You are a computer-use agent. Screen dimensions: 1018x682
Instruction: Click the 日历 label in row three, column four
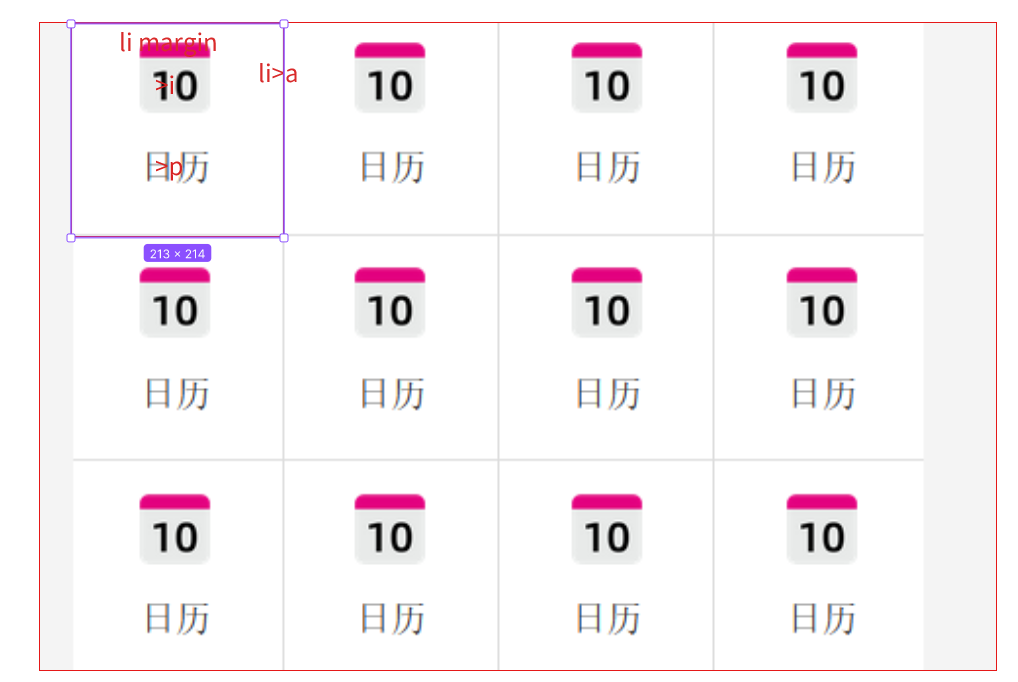[x=823, y=618]
